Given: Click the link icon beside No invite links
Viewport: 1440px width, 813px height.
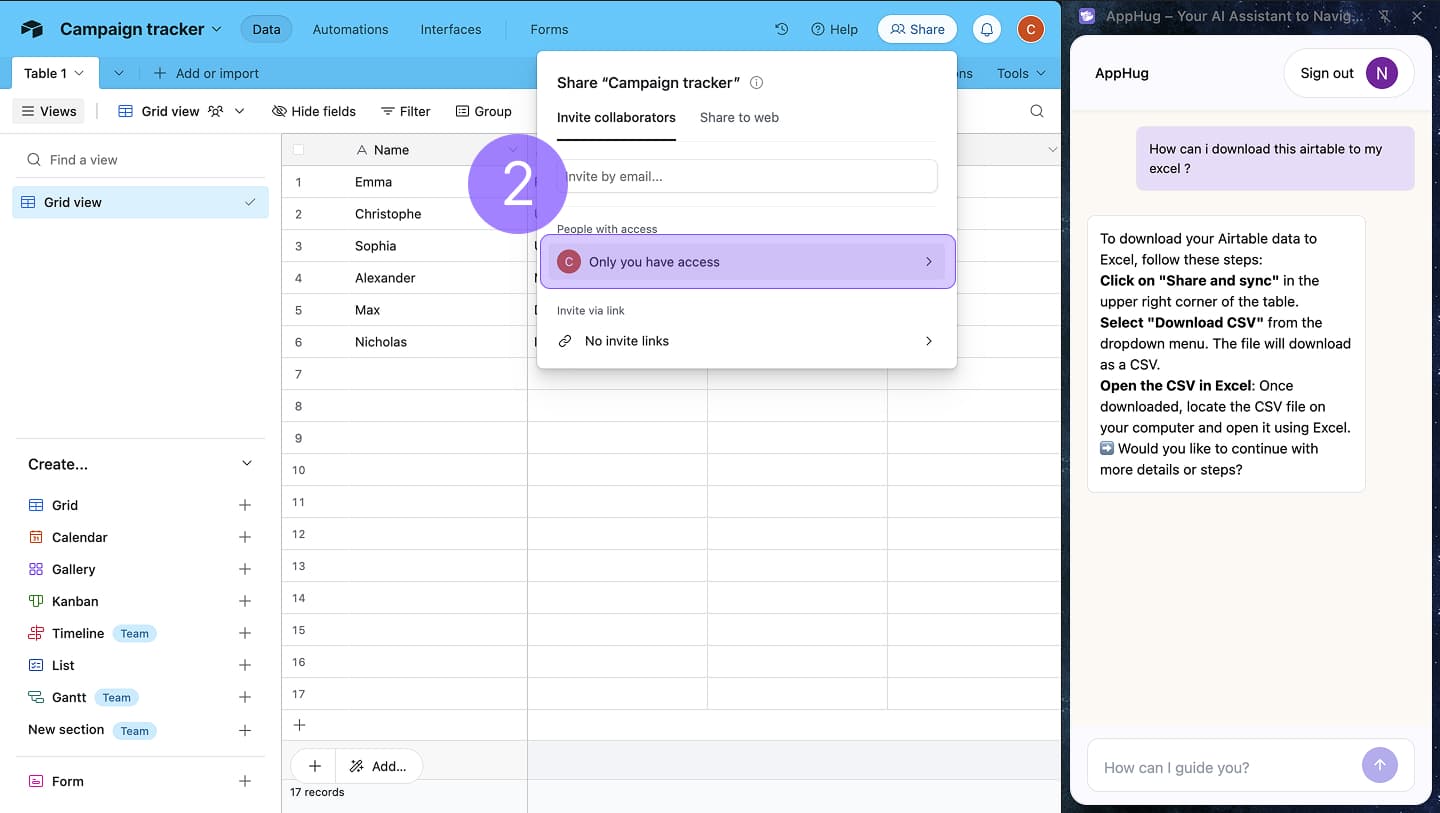Looking at the screenshot, I should click(x=565, y=341).
